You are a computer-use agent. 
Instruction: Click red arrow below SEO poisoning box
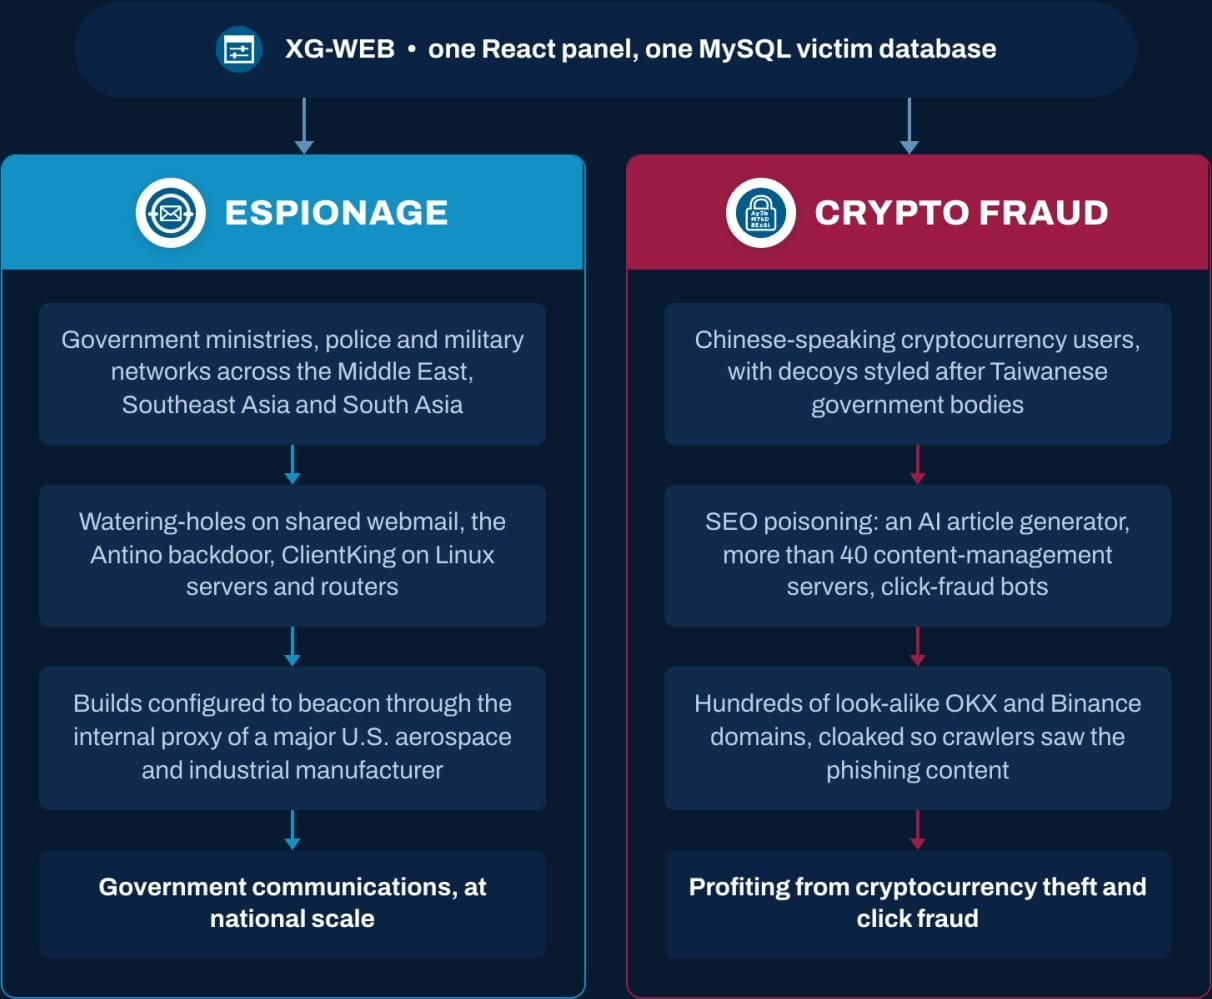pyautogui.click(x=917, y=647)
